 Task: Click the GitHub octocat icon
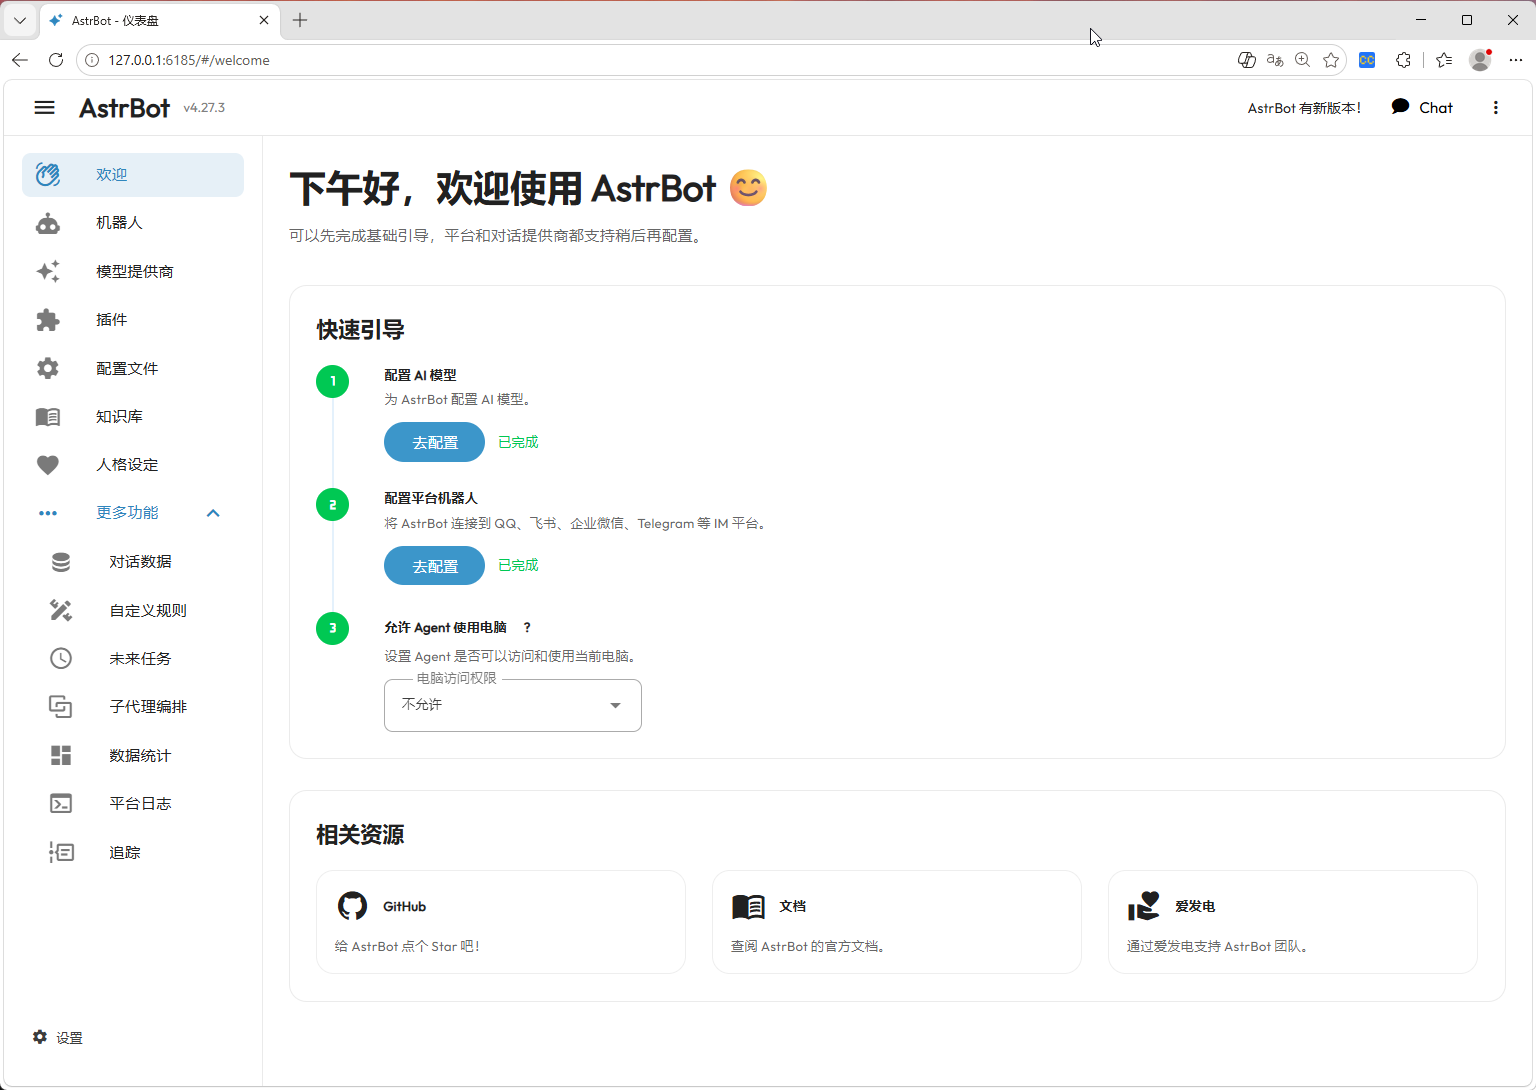coord(352,906)
